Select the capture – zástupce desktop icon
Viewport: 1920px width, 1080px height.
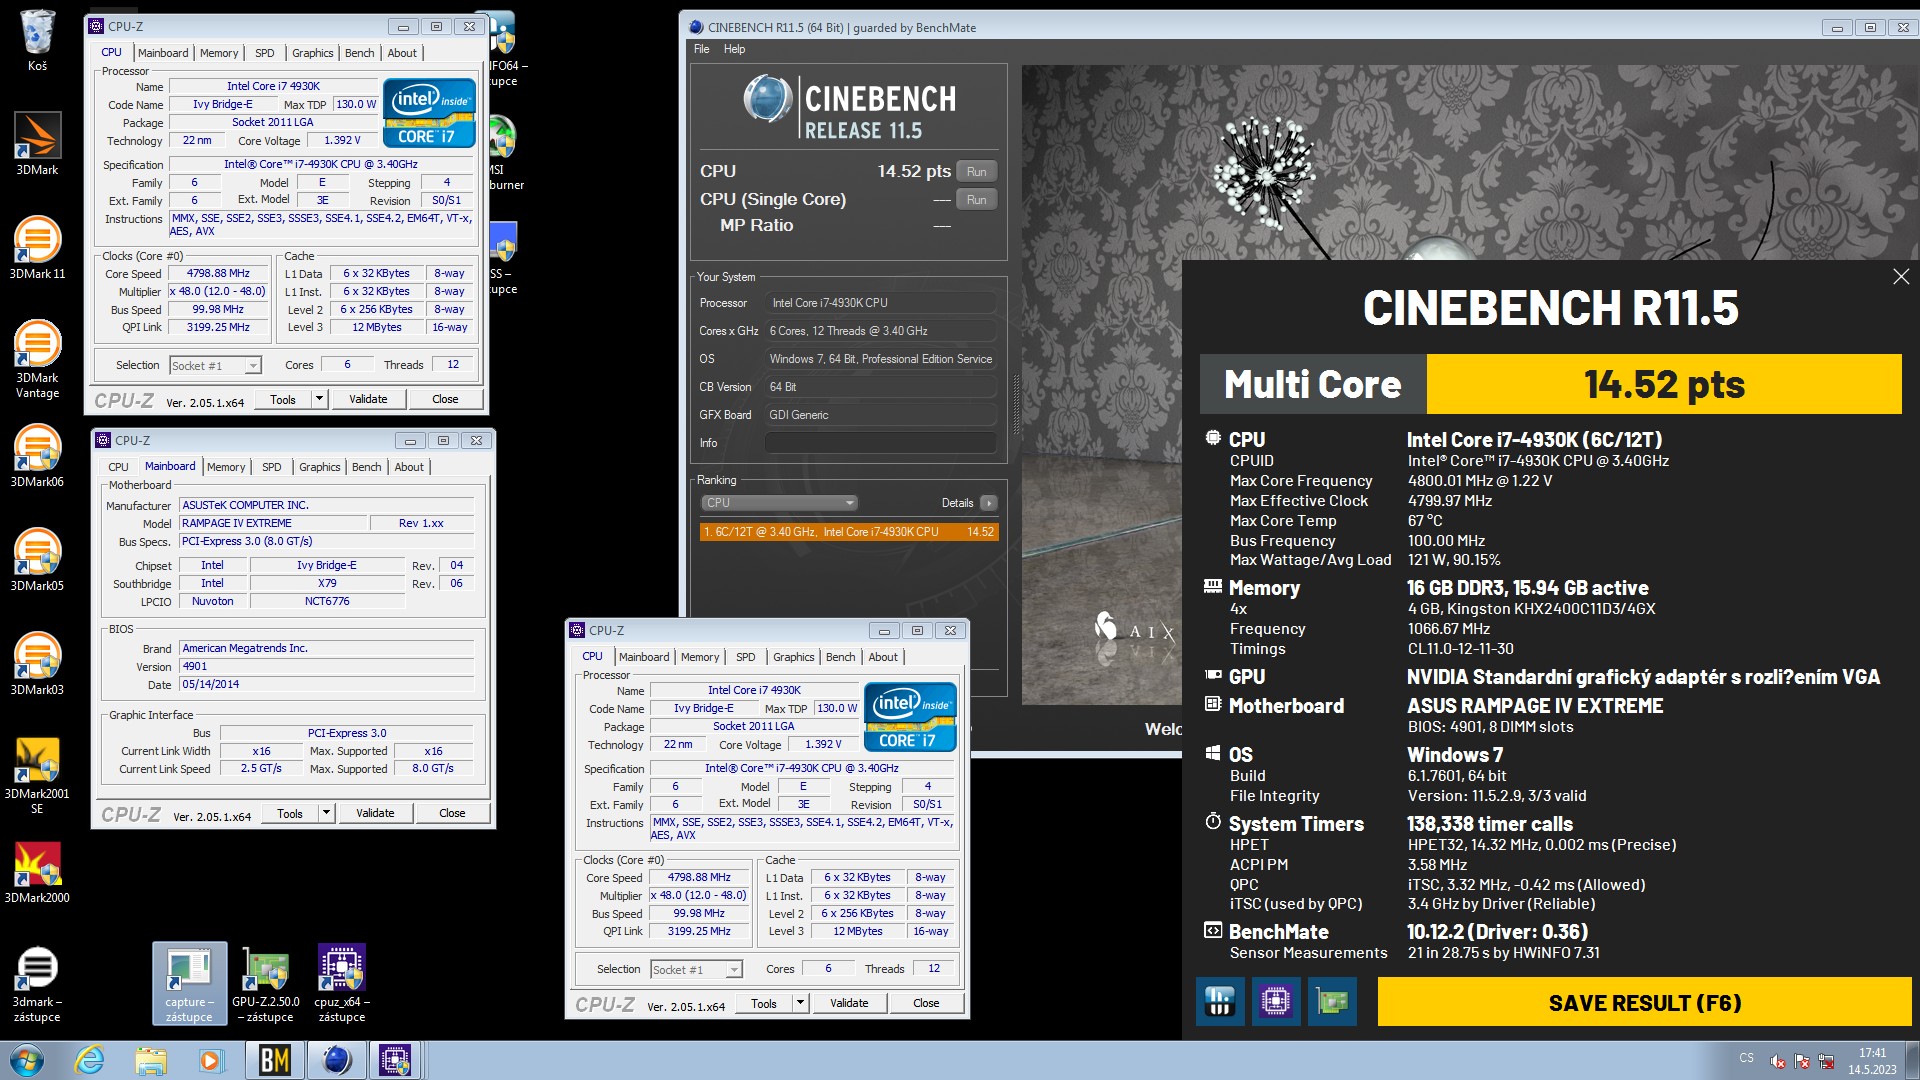coord(189,984)
